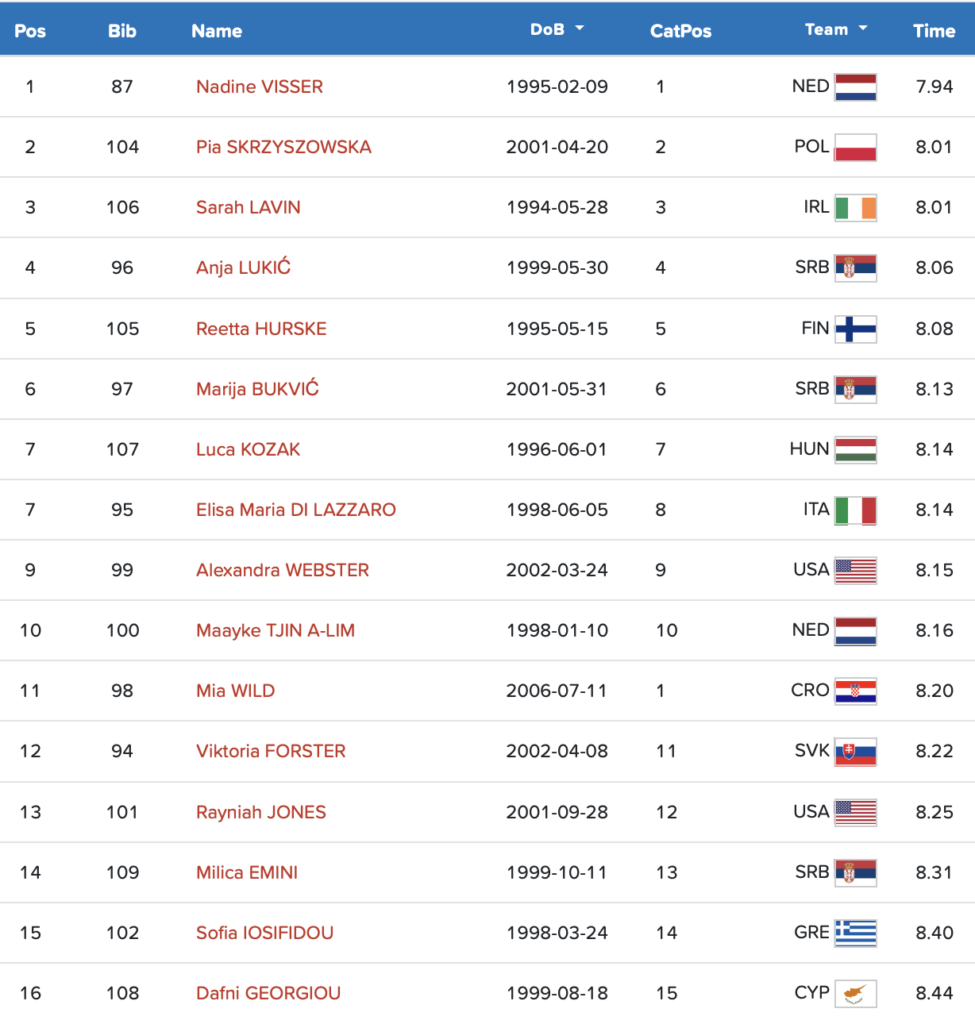Open the DoB column dropdown arrow
The image size is (975, 1024).
click(x=579, y=29)
